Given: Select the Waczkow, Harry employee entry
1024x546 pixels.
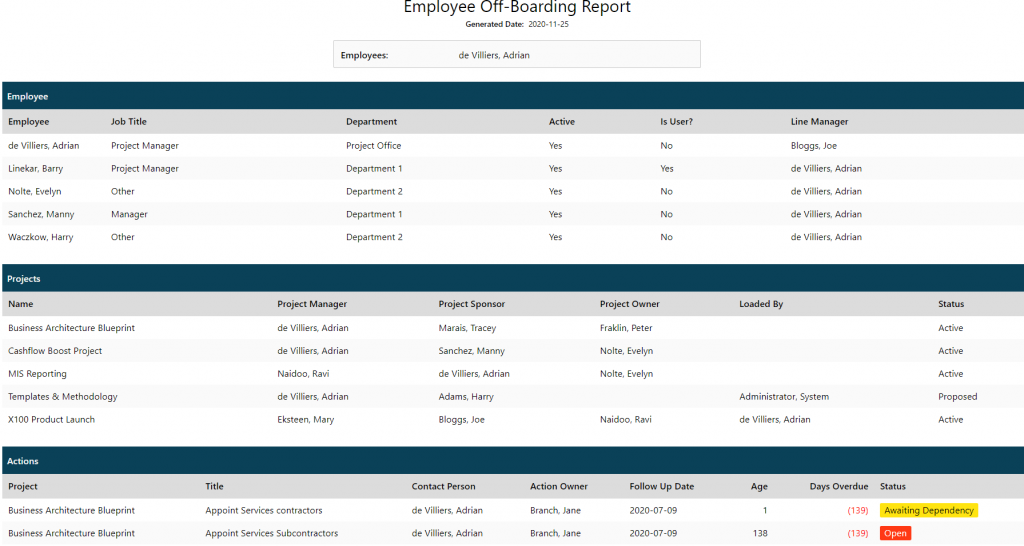Looking at the screenshot, I should (x=40, y=238).
